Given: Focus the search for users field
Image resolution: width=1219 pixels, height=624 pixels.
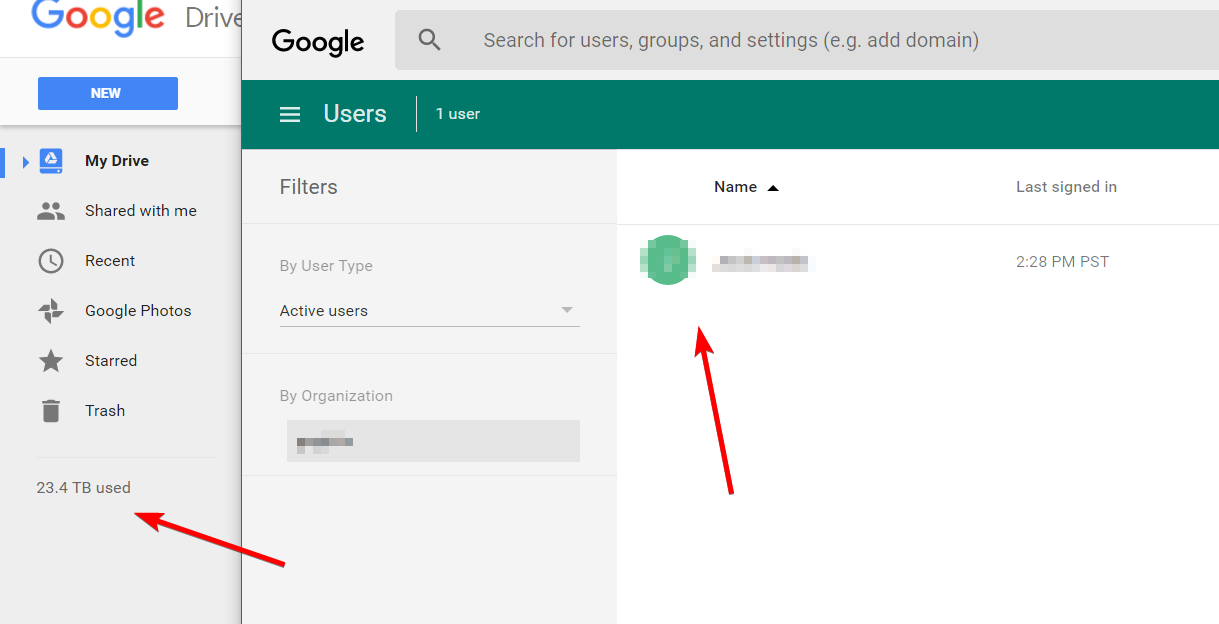Looking at the screenshot, I should point(807,40).
